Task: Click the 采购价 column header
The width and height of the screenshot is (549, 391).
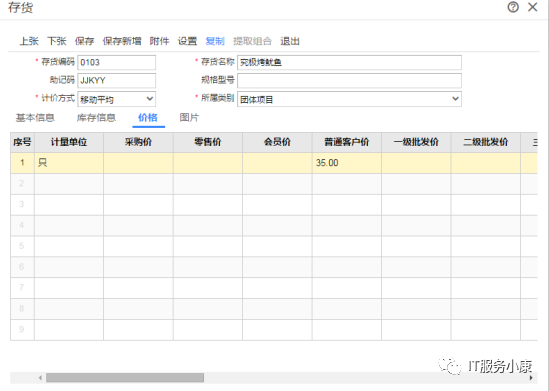Action: tap(138, 142)
